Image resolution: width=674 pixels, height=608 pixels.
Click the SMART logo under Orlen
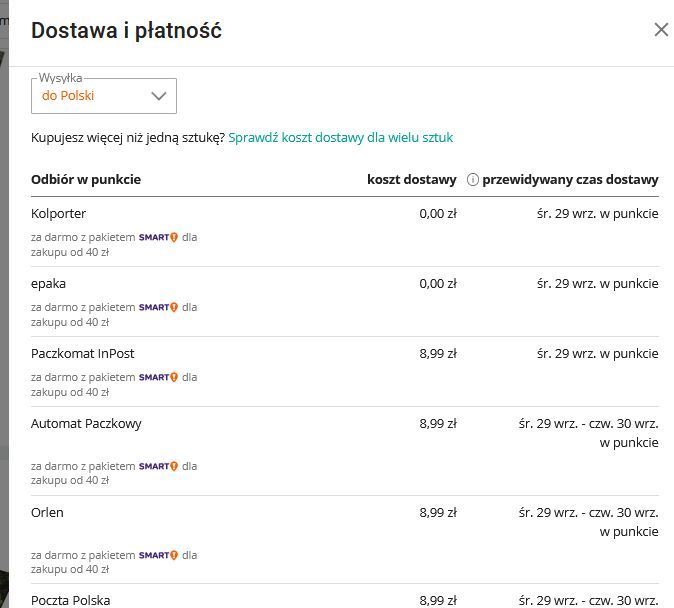click(158, 556)
